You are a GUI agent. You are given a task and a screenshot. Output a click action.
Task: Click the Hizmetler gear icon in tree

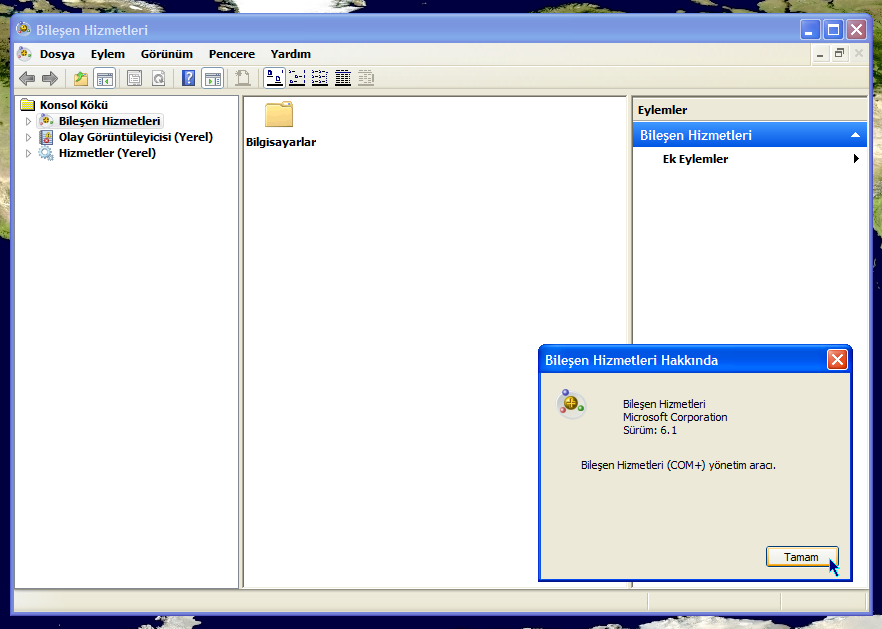[x=46, y=153]
